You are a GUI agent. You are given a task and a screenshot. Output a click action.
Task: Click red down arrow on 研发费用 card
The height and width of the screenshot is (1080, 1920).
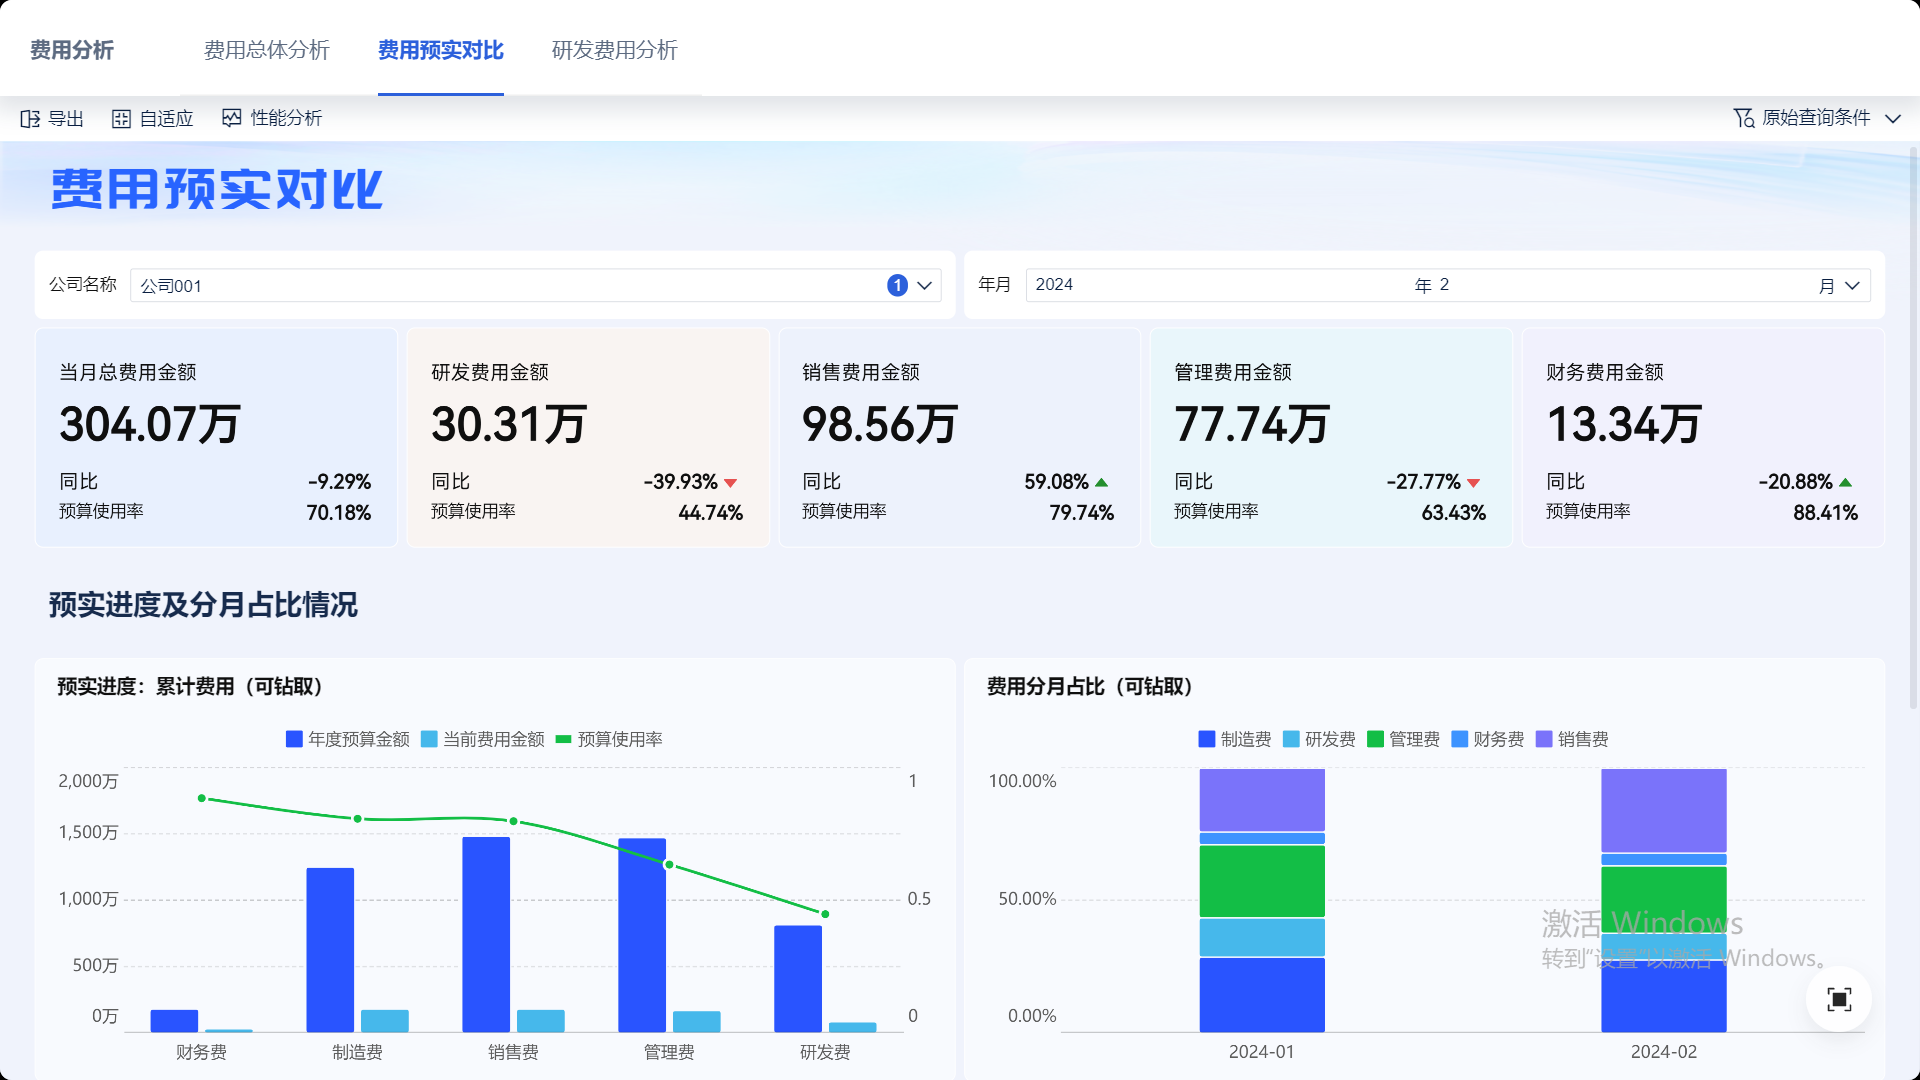(731, 483)
